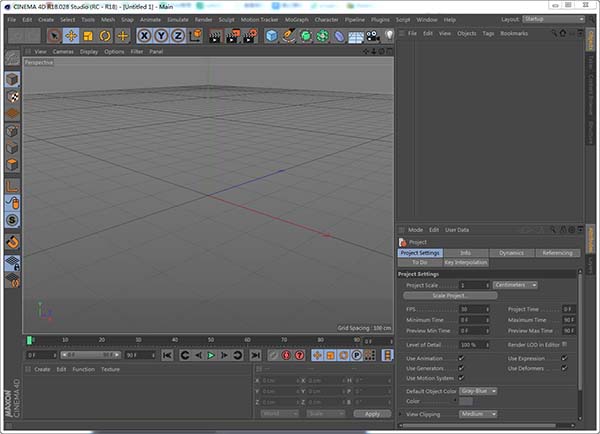Image resolution: width=600 pixels, height=434 pixels.
Task: Switch to Dynamics tab
Action: click(x=511, y=253)
